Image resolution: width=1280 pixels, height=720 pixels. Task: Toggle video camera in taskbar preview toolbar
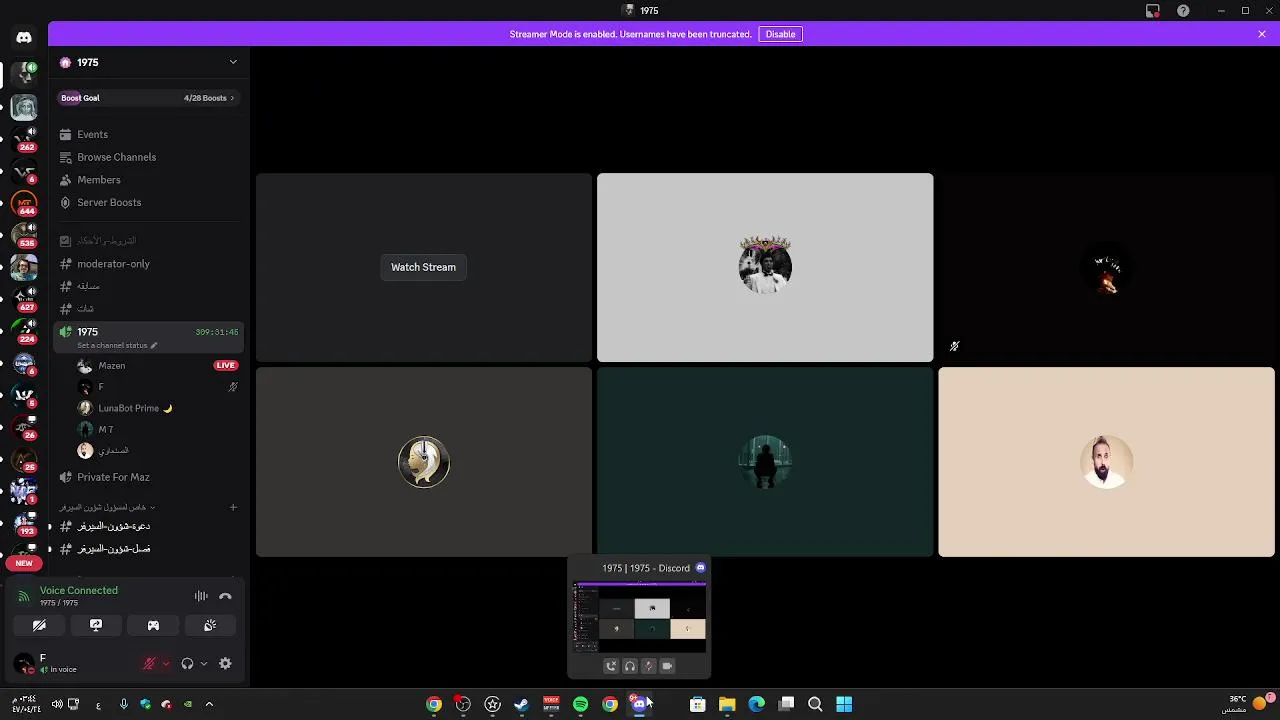pyautogui.click(x=667, y=666)
